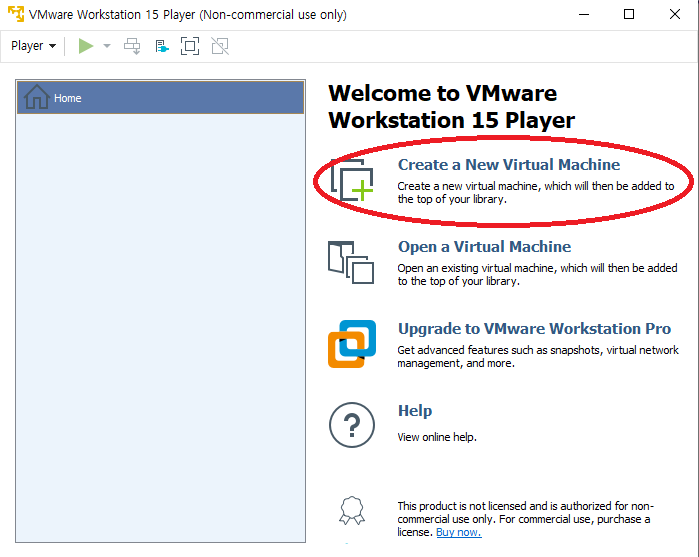Click 'View online help.' text

click(x=437, y=437)
